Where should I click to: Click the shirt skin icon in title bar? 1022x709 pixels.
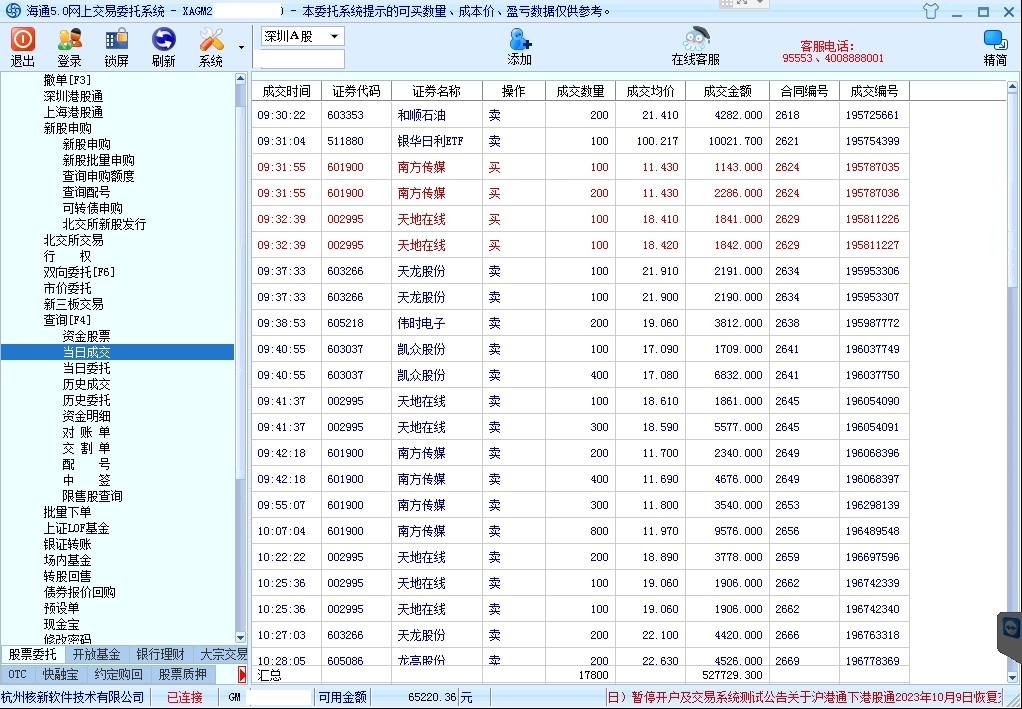931,12
